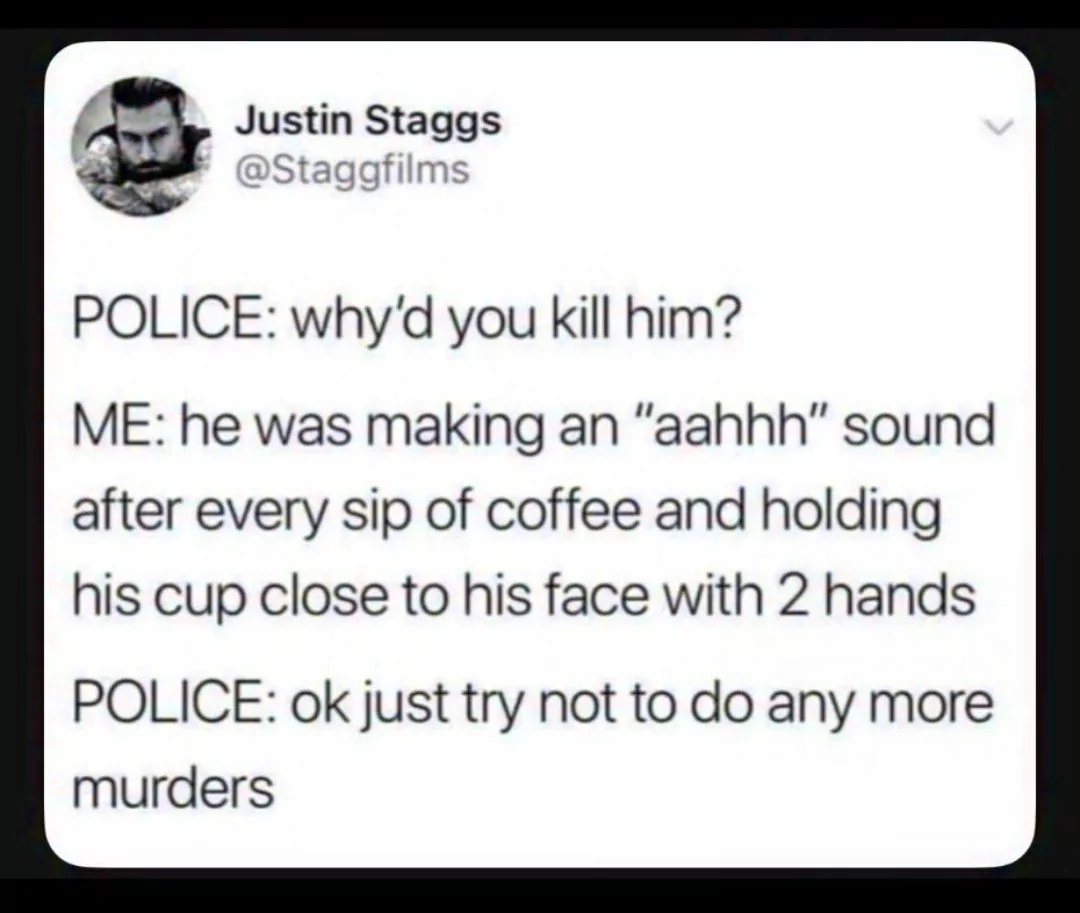Open Justin Staggs' profile avatar
This screenshot has height=913, width=1080.
point(143,145)
